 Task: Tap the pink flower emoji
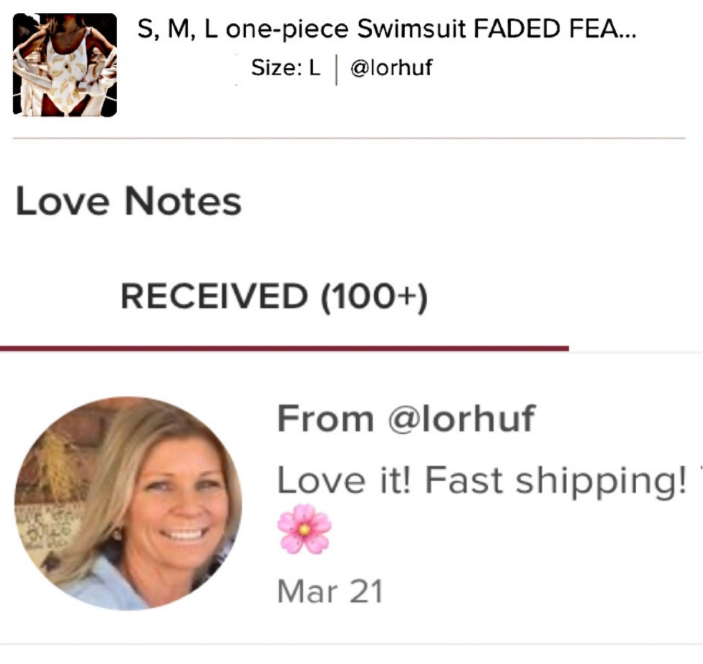pyautogui.click(x=304, y=529)
